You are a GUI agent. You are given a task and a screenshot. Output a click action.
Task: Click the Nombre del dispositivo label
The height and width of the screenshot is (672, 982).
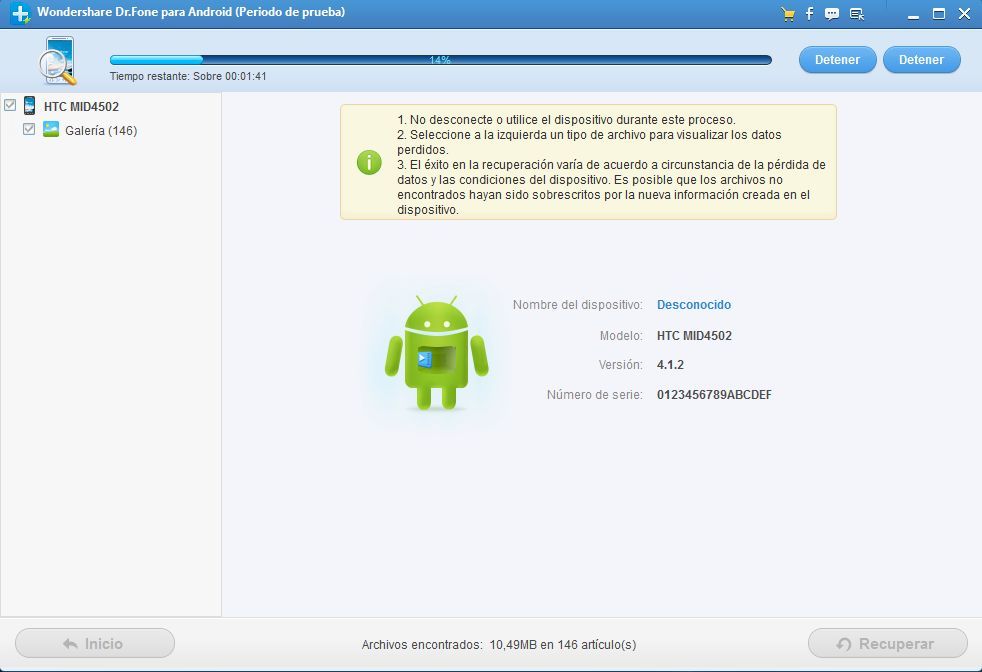577,305
